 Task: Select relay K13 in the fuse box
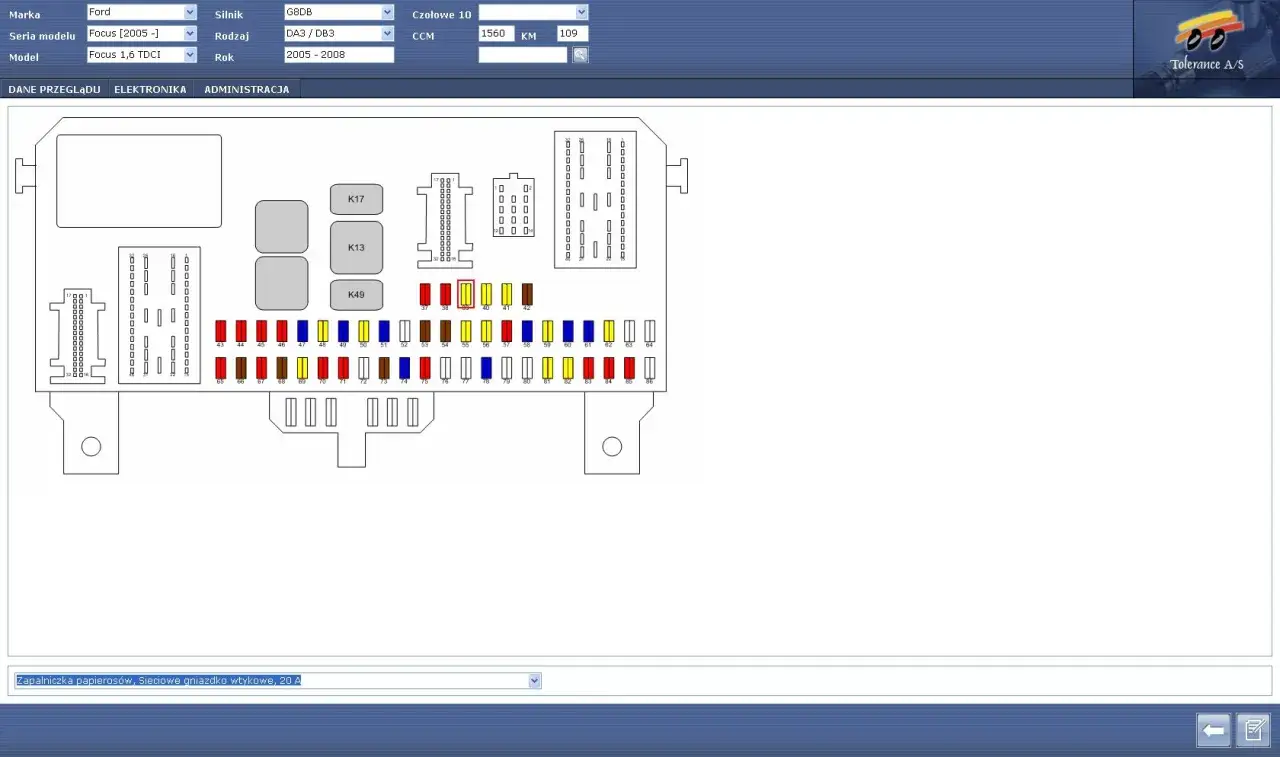[356, 247]
